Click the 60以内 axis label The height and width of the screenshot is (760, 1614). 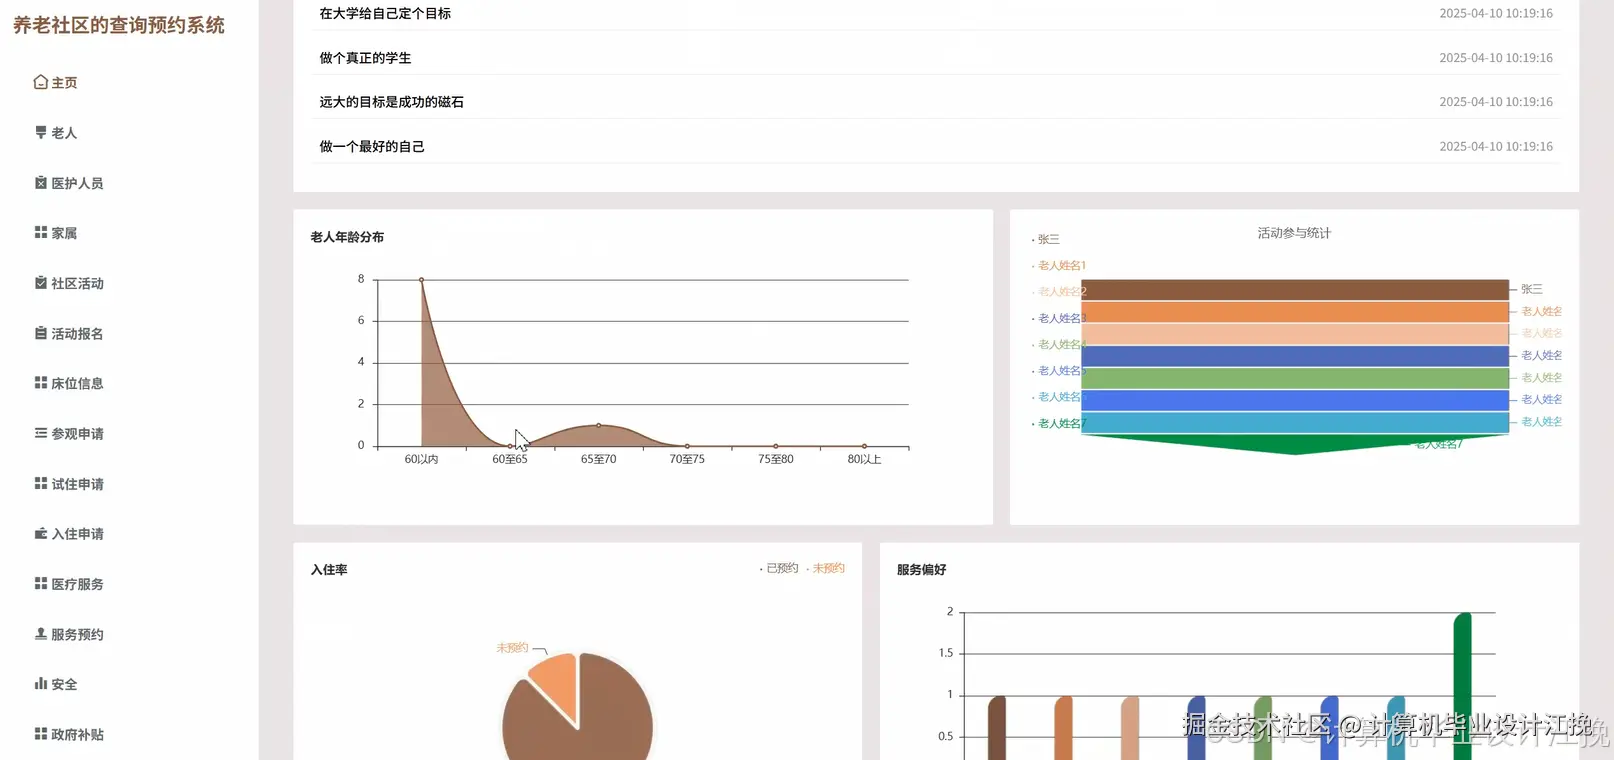(421, 459)
